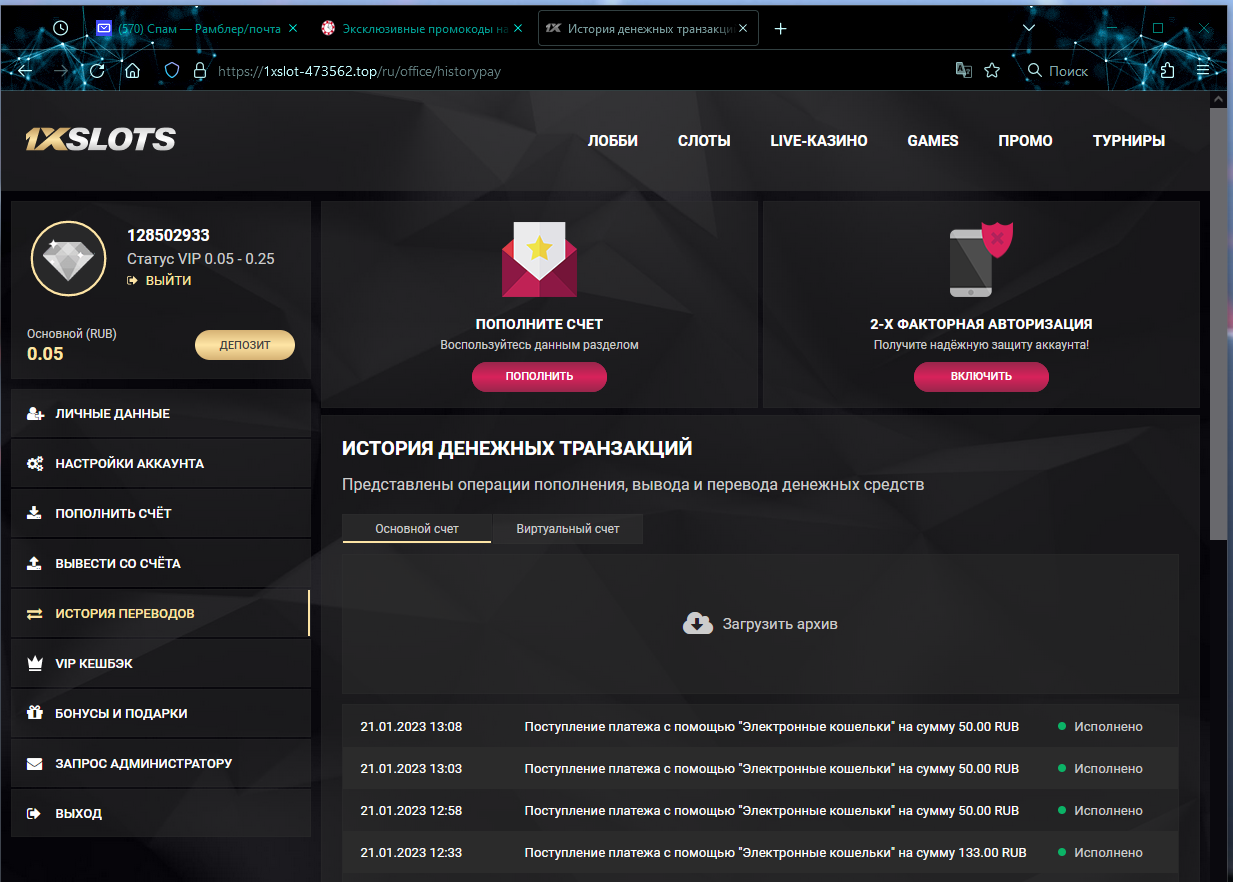Open ВЫВЕСТИ СО СЧЁТА sidebar item
1233x882 pixels.
[x=161, y=564]
